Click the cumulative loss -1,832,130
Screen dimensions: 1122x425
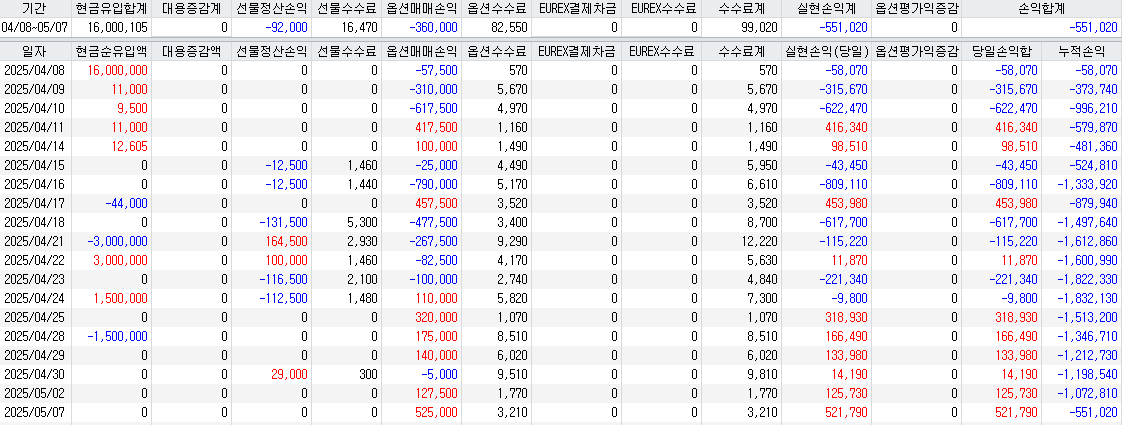(x=1089, y=298)
